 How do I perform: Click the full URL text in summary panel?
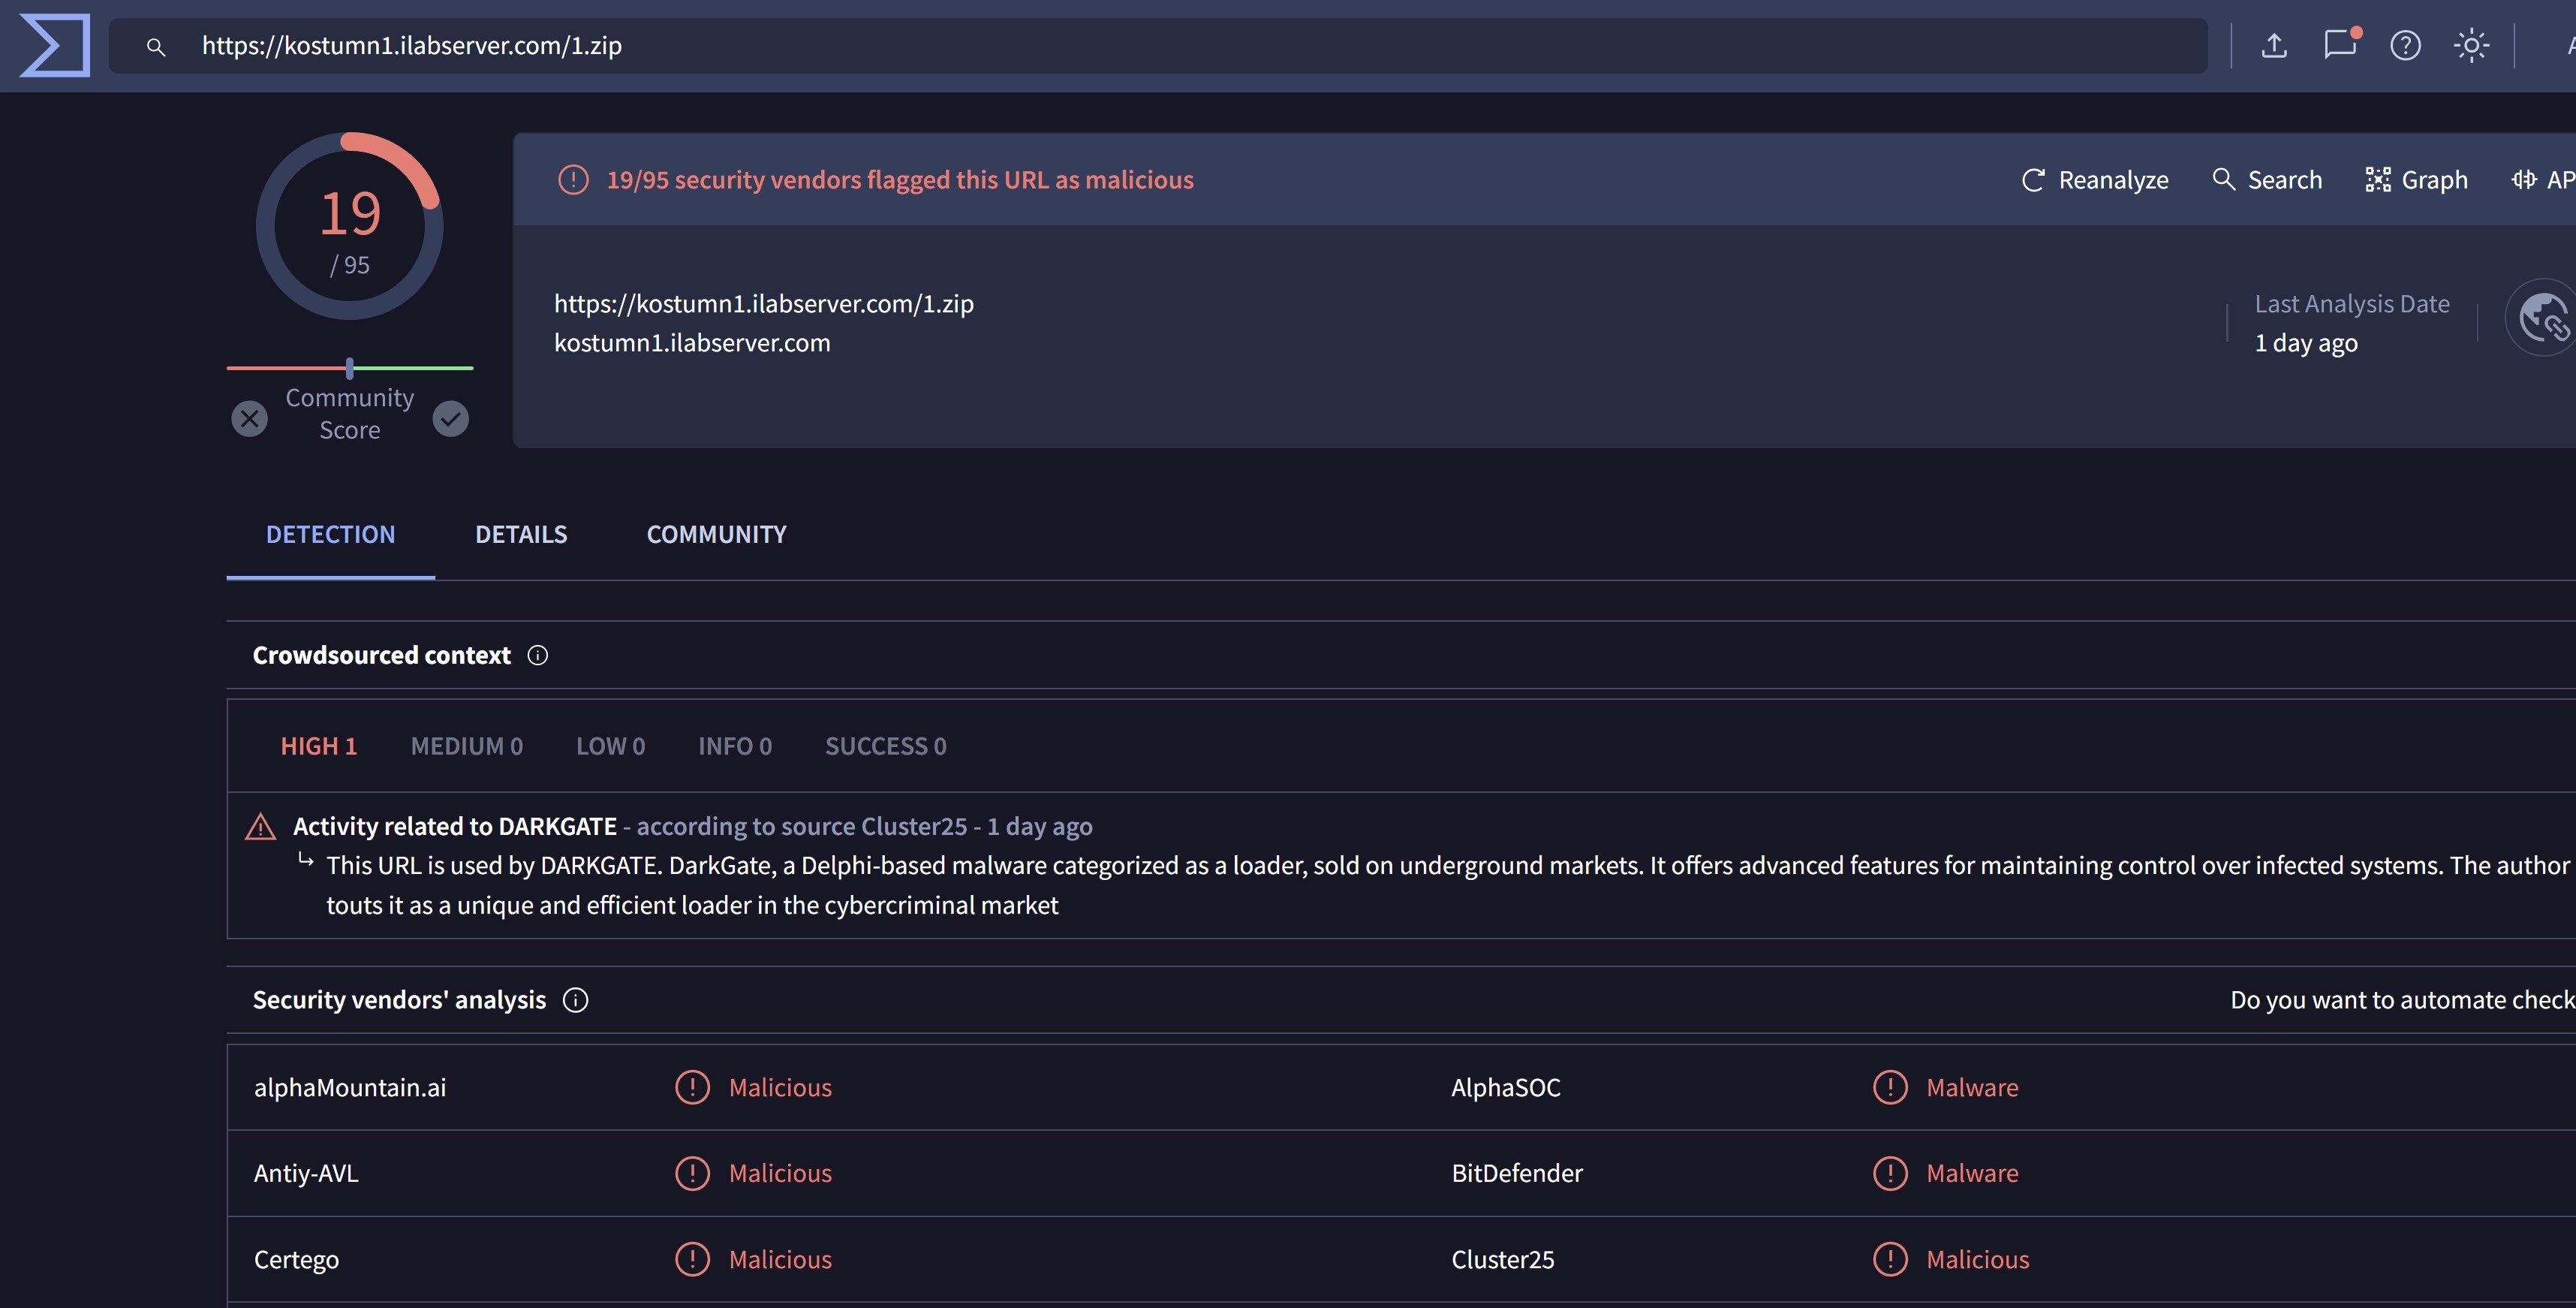click(764, 304)
